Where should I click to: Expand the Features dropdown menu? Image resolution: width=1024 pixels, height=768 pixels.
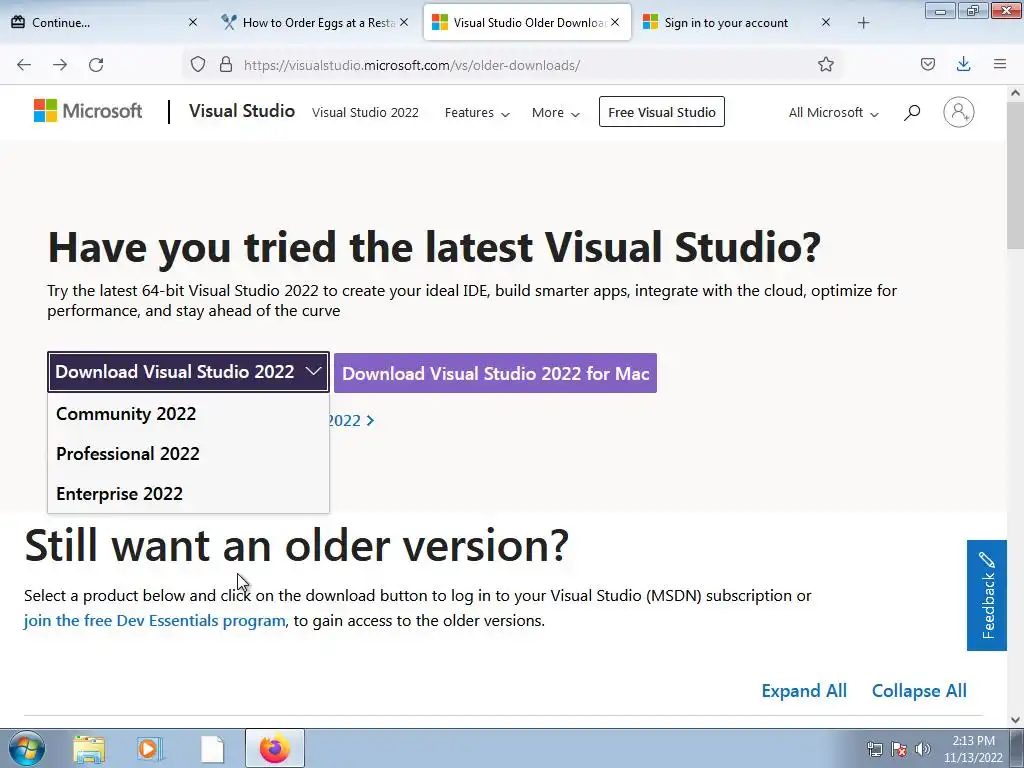tap(477, 112)
